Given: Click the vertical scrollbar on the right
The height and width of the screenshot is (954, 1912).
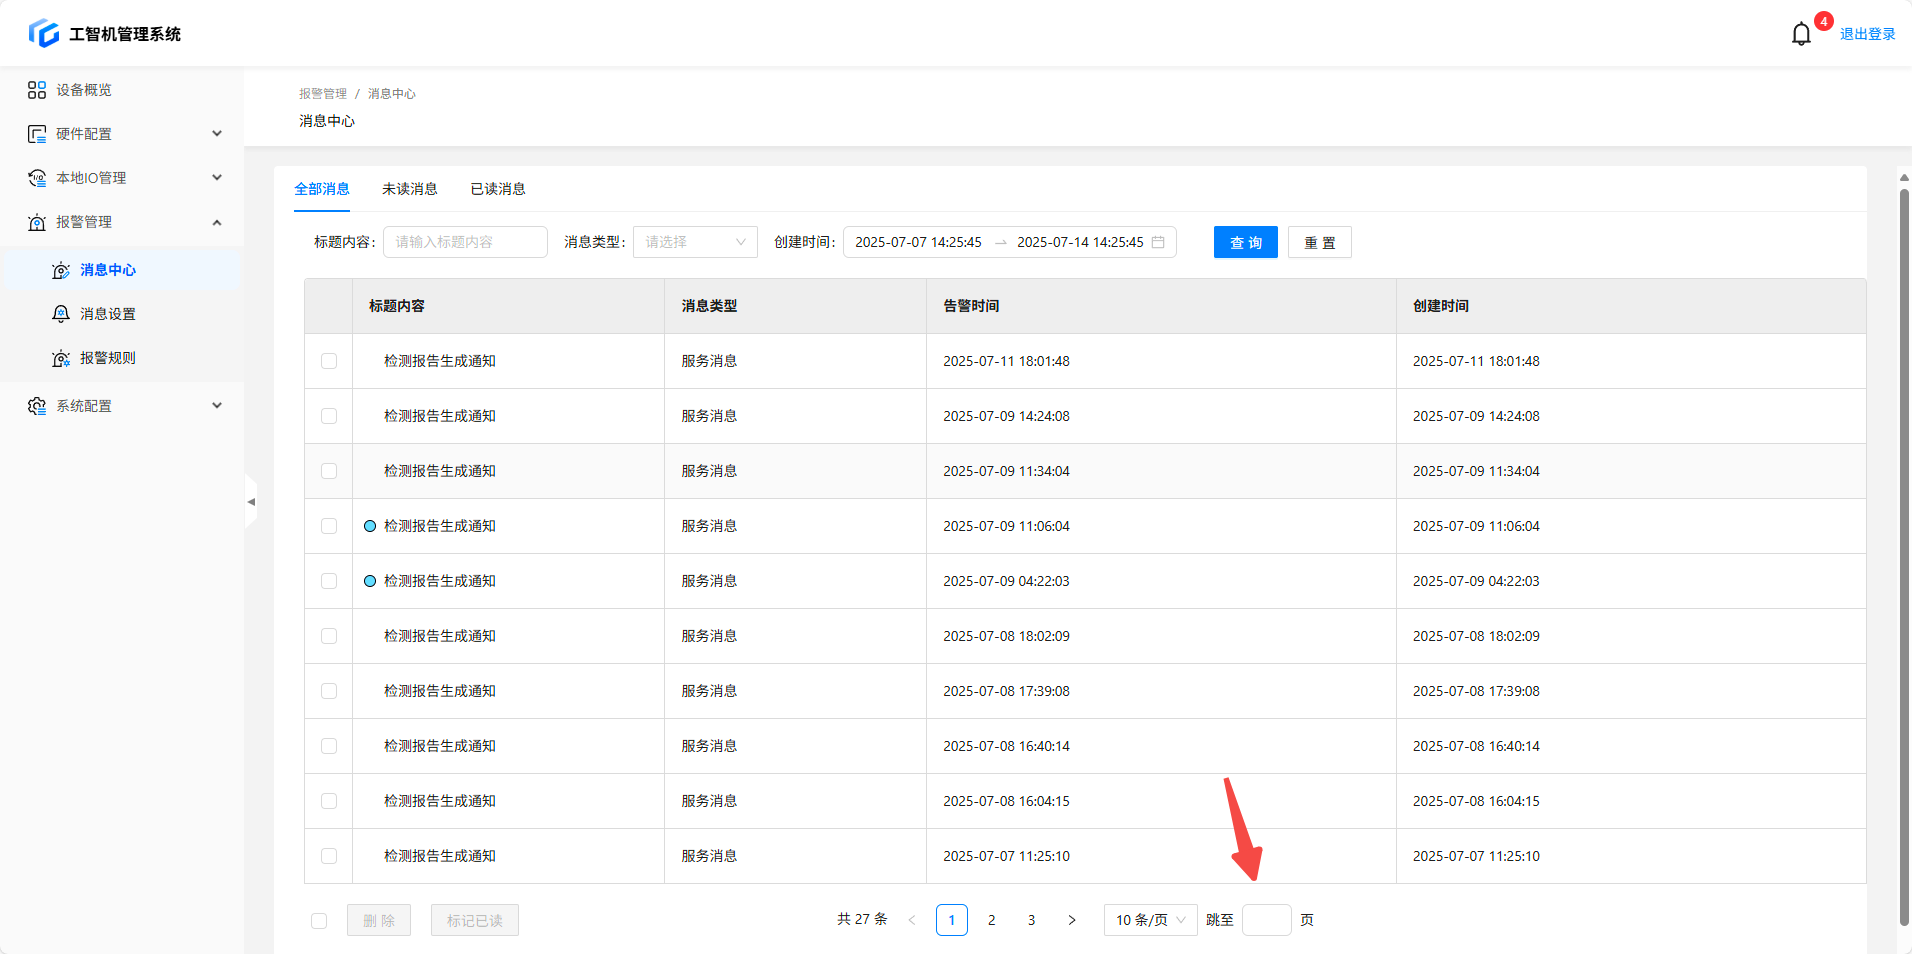Looking at the screenshot, I should 1904,550.
